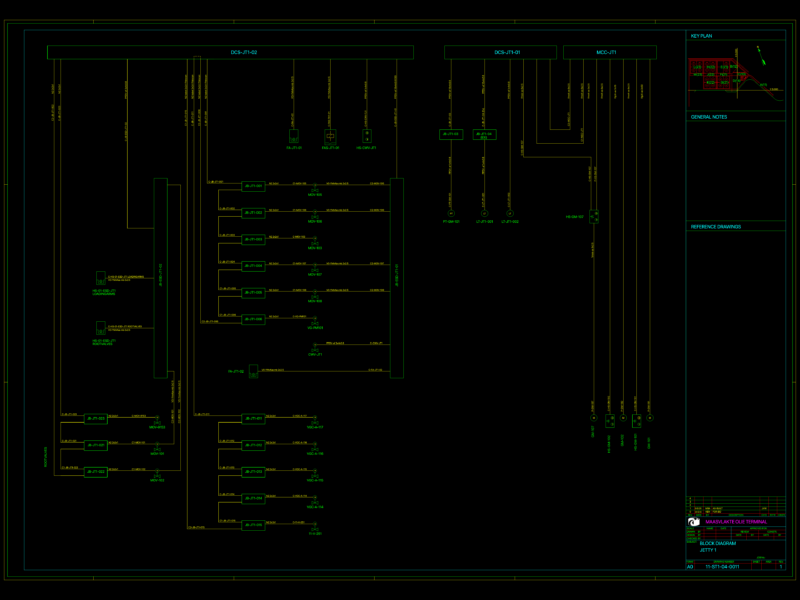Click the REFERENCE DRAWINGS heading
The height and width of the screenshot is (600, 800).
tap(716, 227)
